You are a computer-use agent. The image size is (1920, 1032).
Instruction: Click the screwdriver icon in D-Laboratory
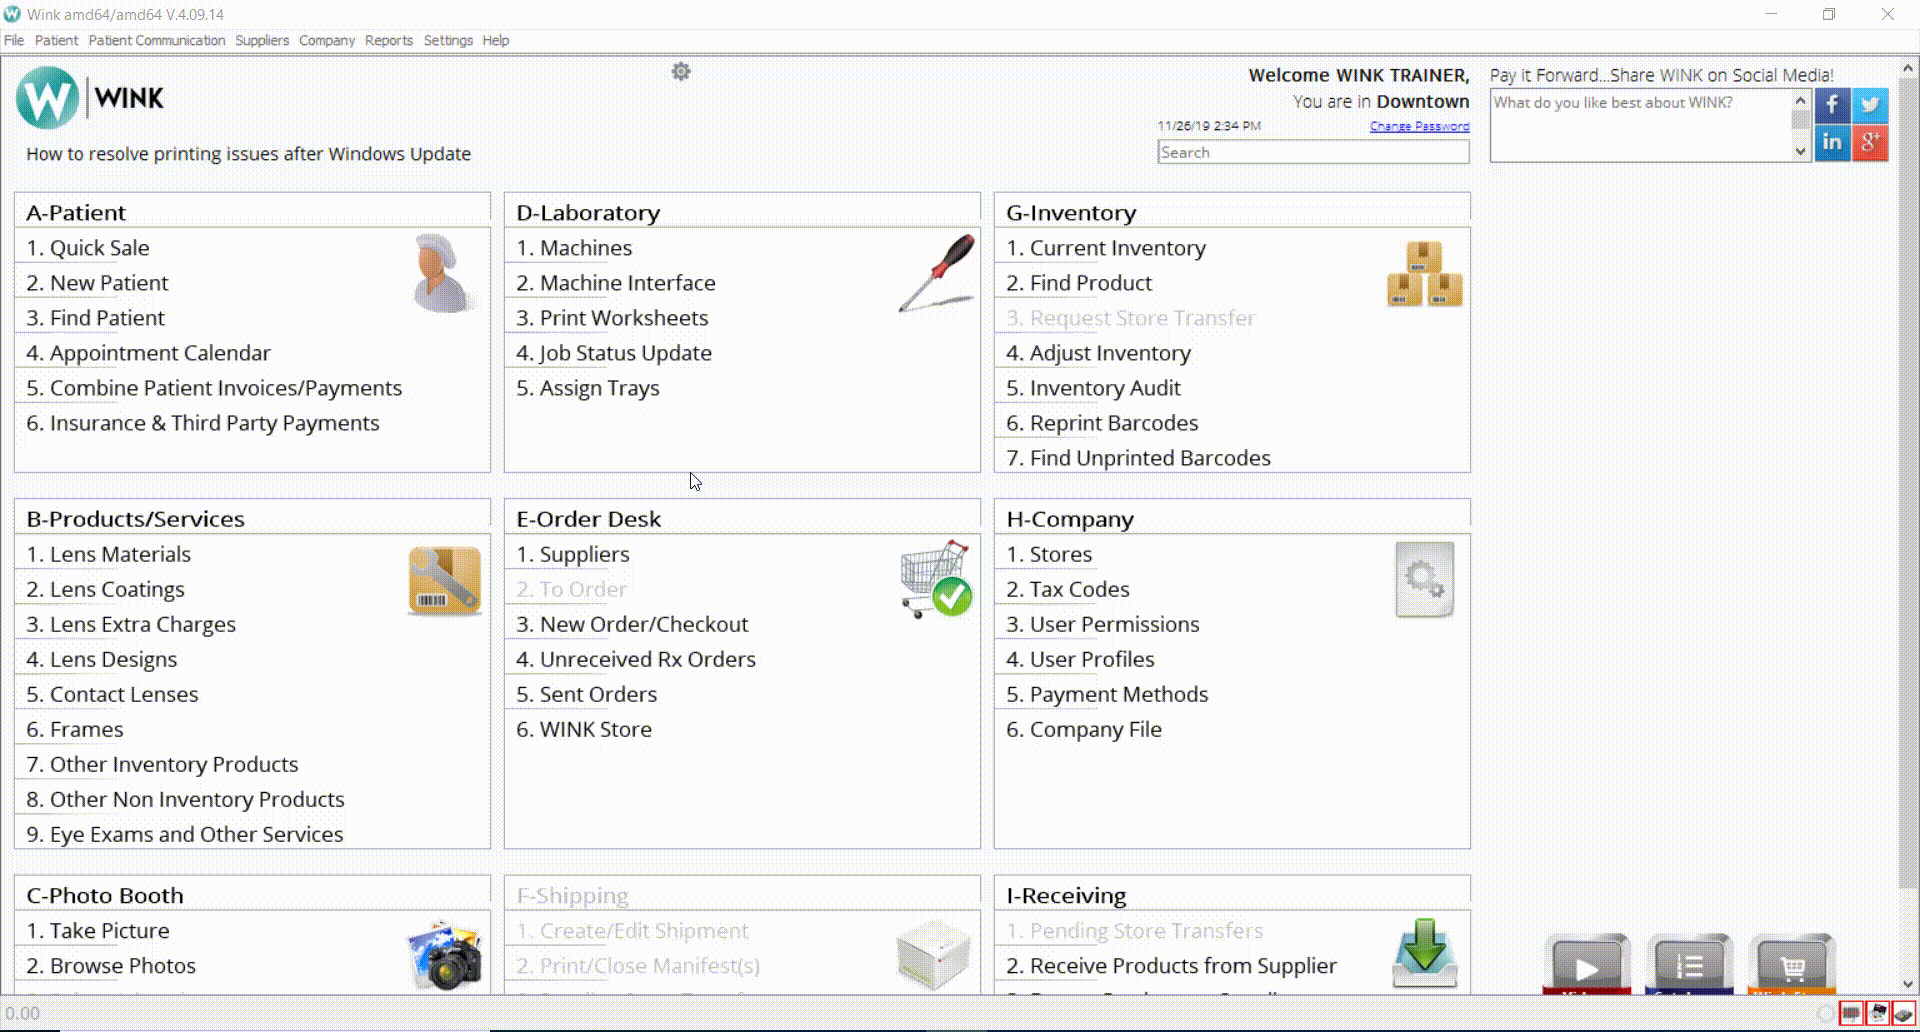coord(937,273)
